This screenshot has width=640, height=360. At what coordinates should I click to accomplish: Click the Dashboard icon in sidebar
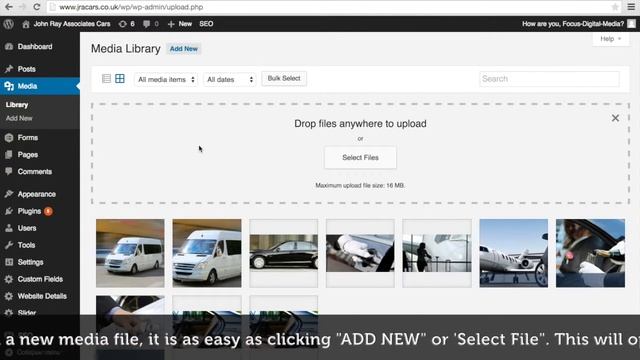click(x=9, y=47)
